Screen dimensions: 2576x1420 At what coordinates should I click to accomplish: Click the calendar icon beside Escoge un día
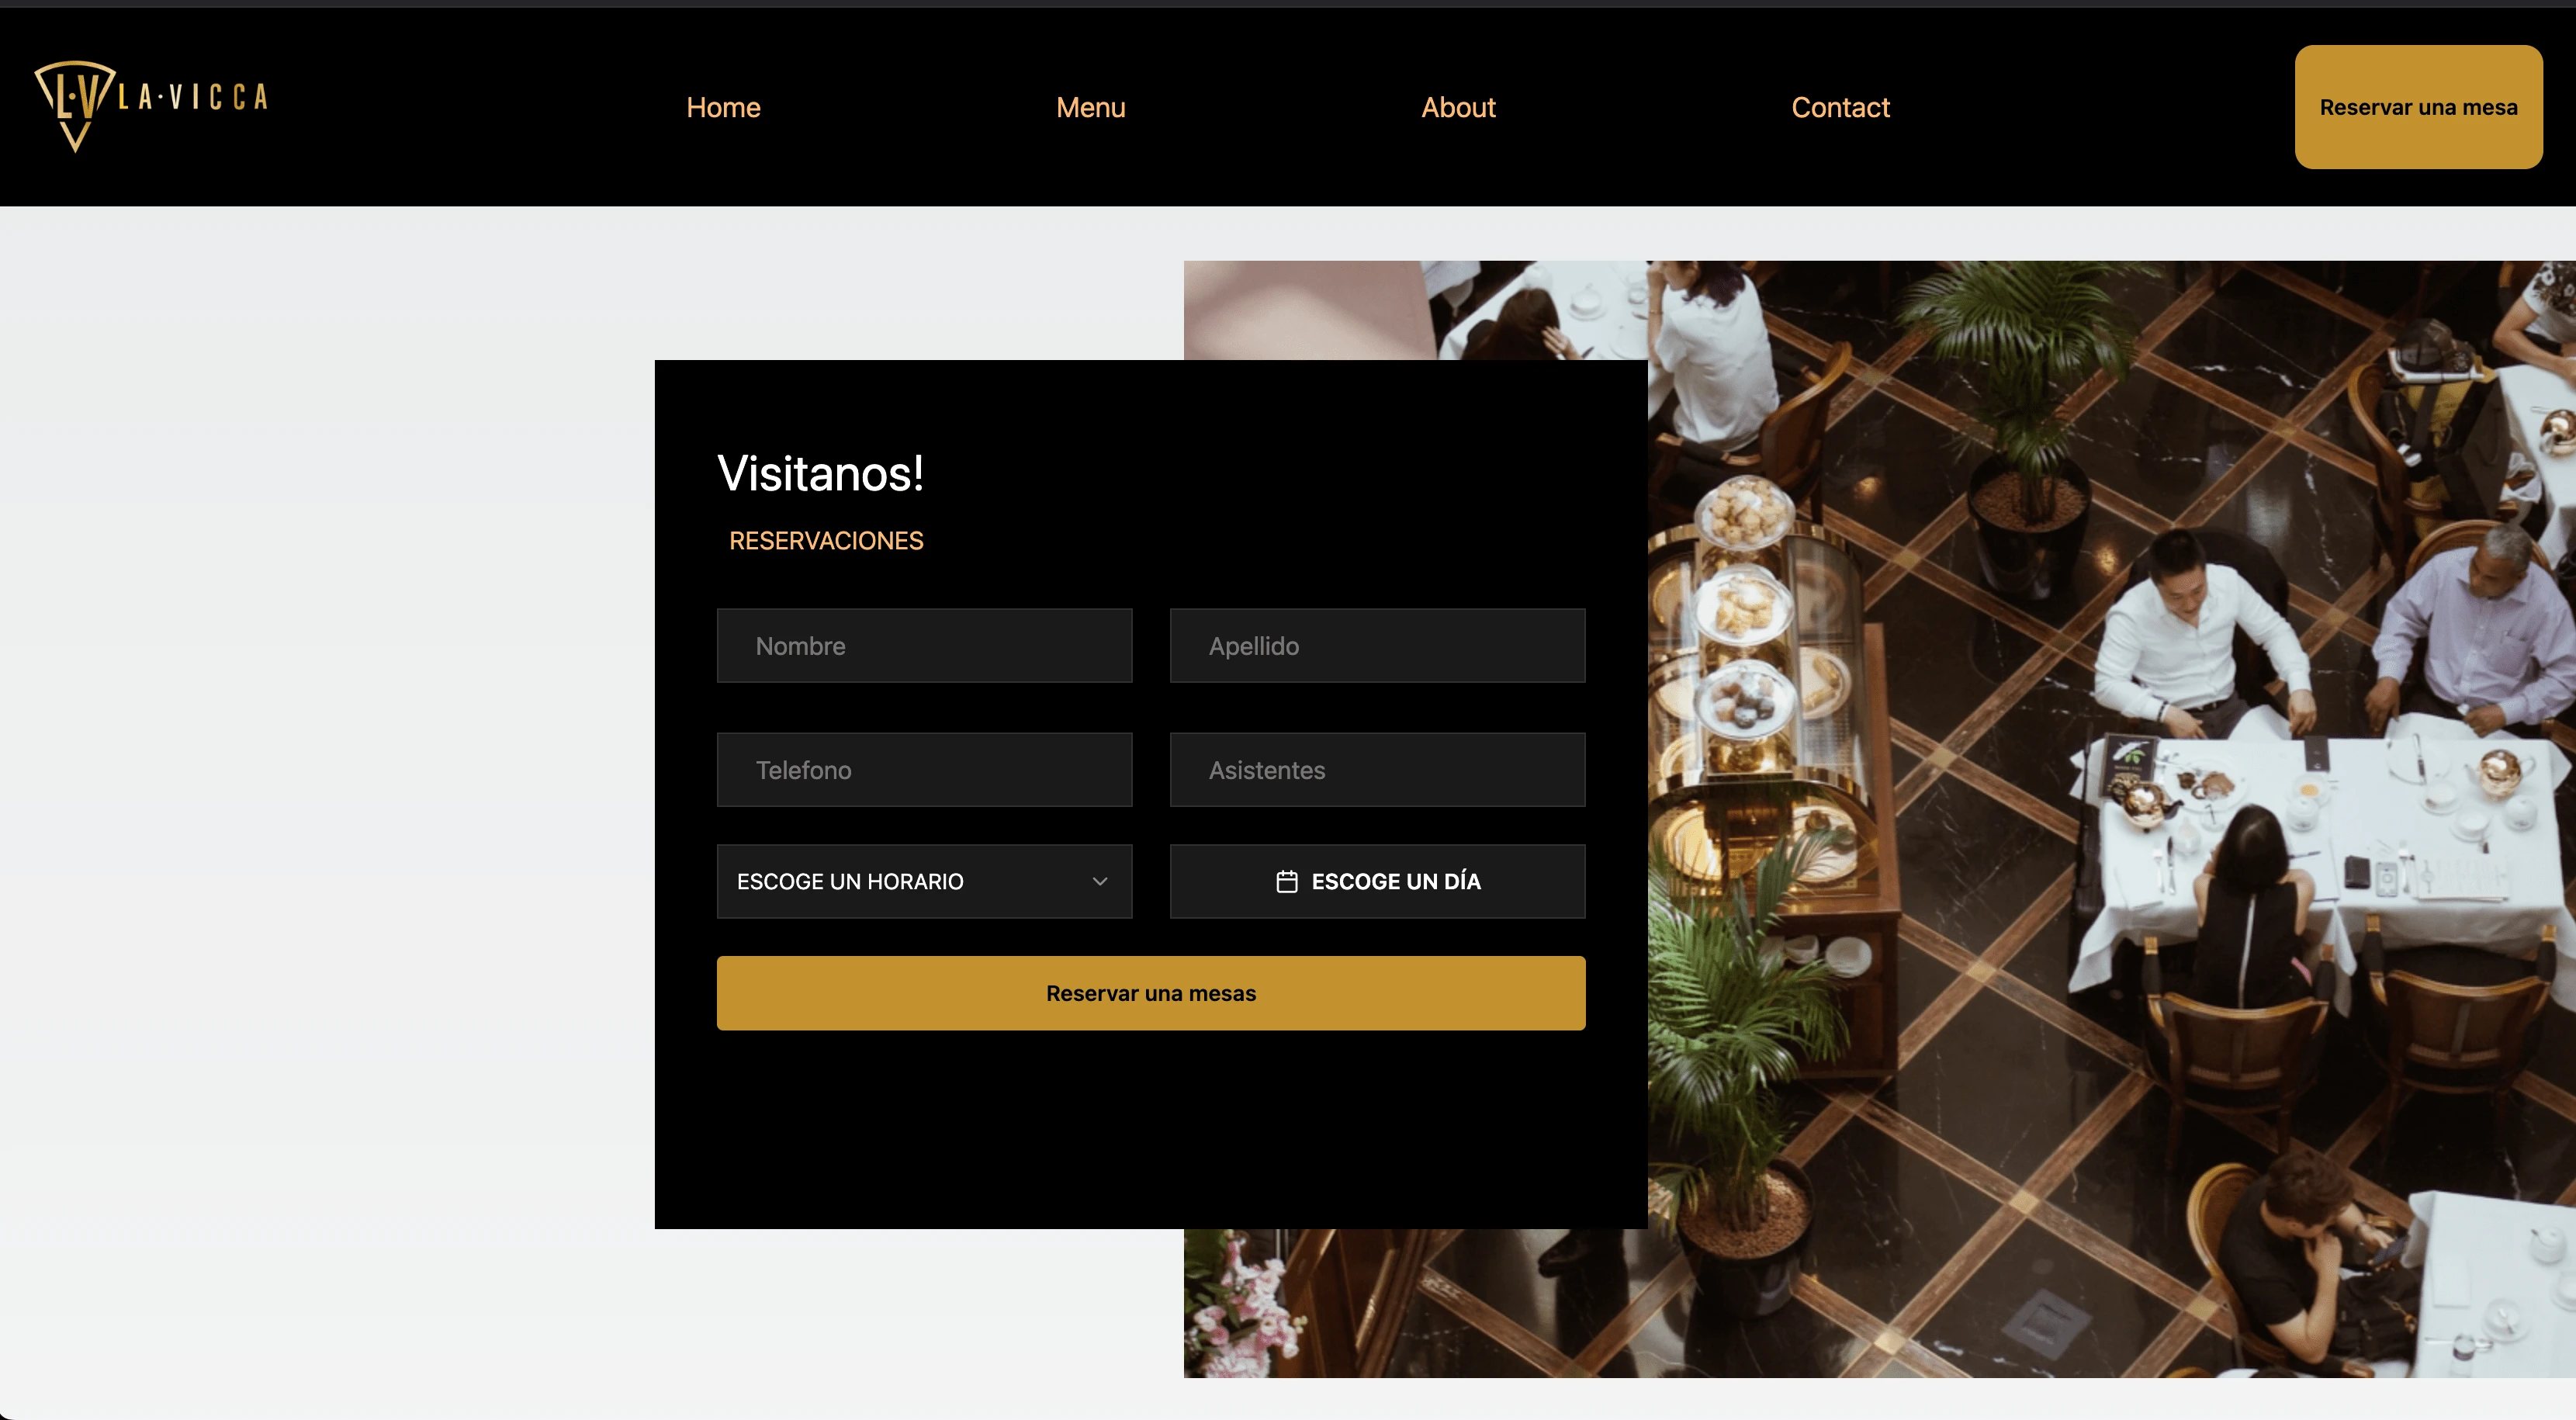(1287, 881)
